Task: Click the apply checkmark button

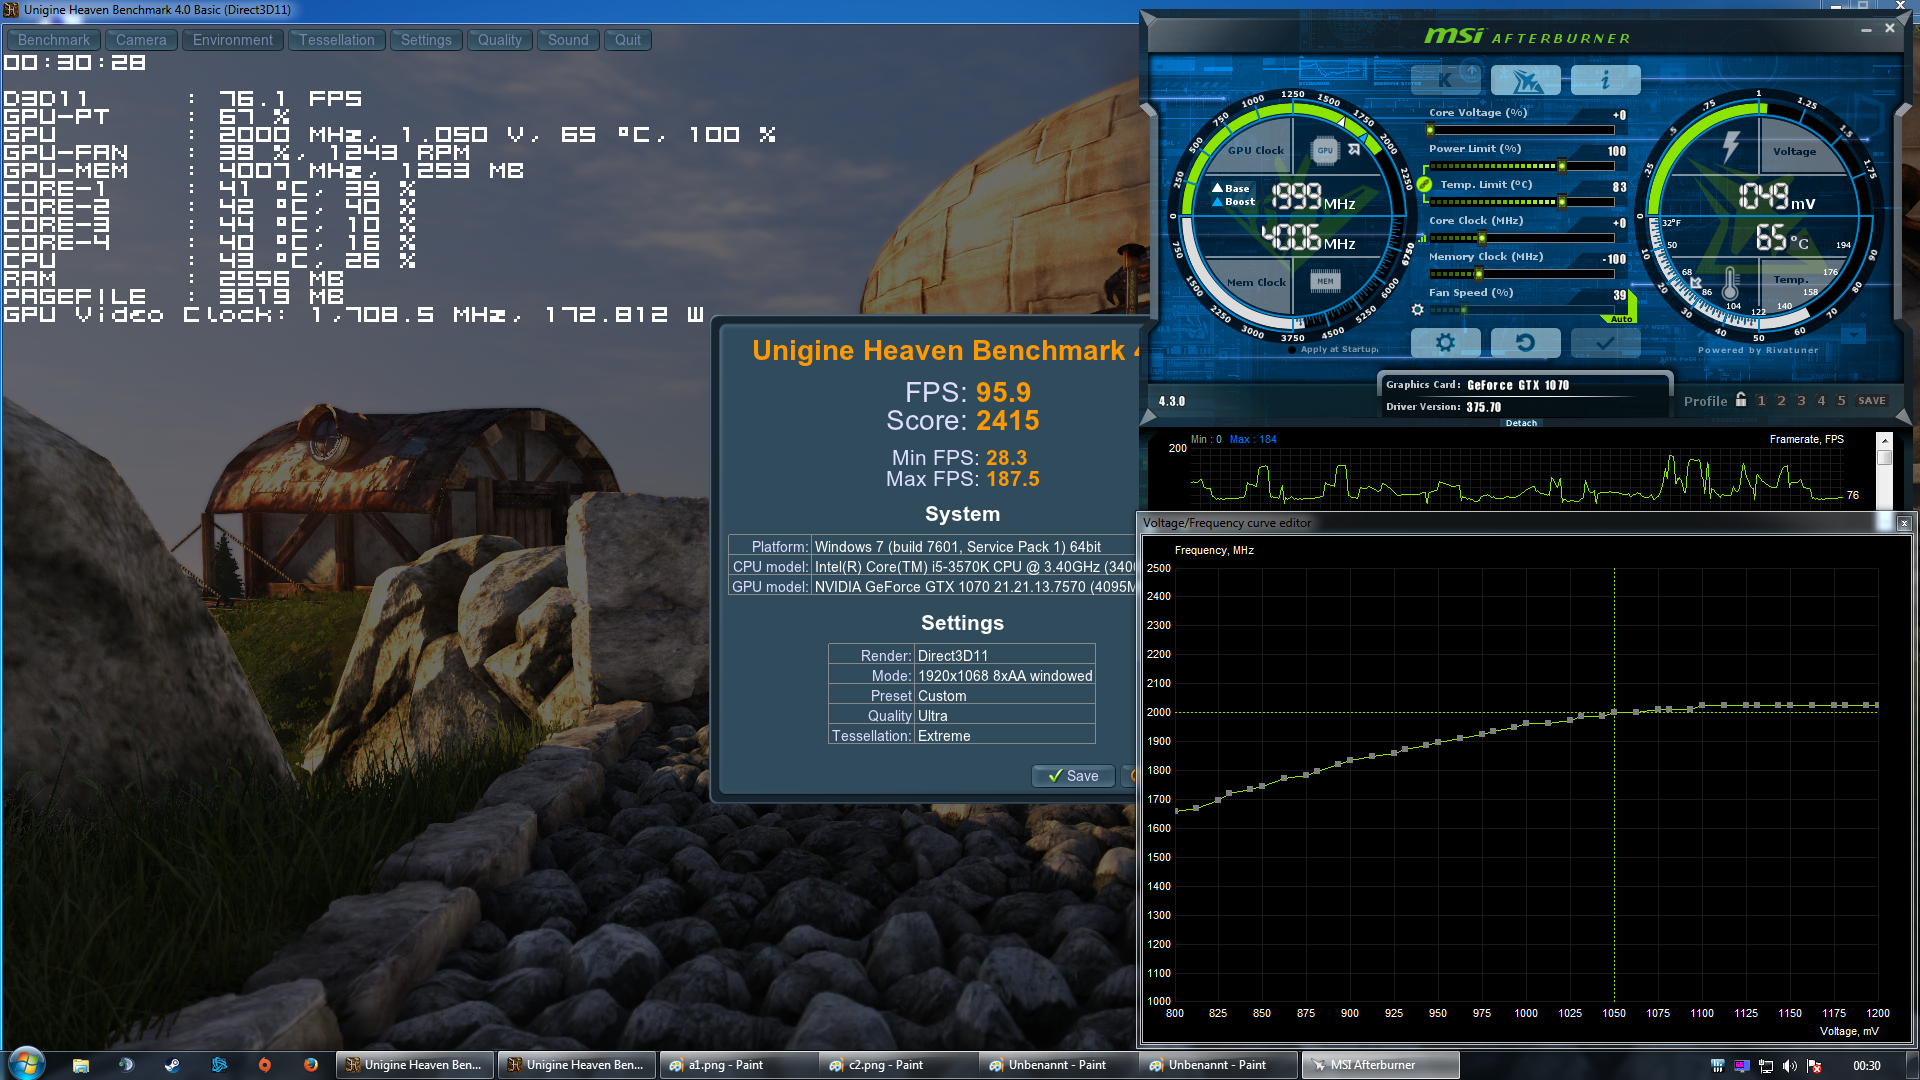Action: 1605,343
